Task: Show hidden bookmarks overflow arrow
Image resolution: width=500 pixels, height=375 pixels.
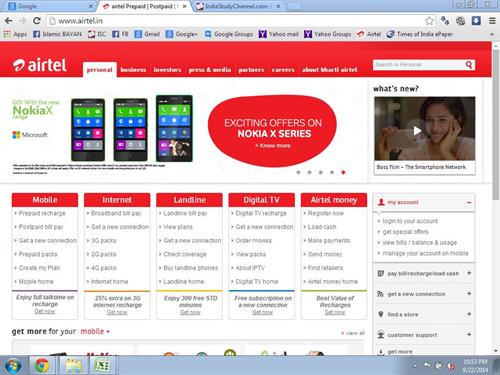Action: (x=492, y=34)
